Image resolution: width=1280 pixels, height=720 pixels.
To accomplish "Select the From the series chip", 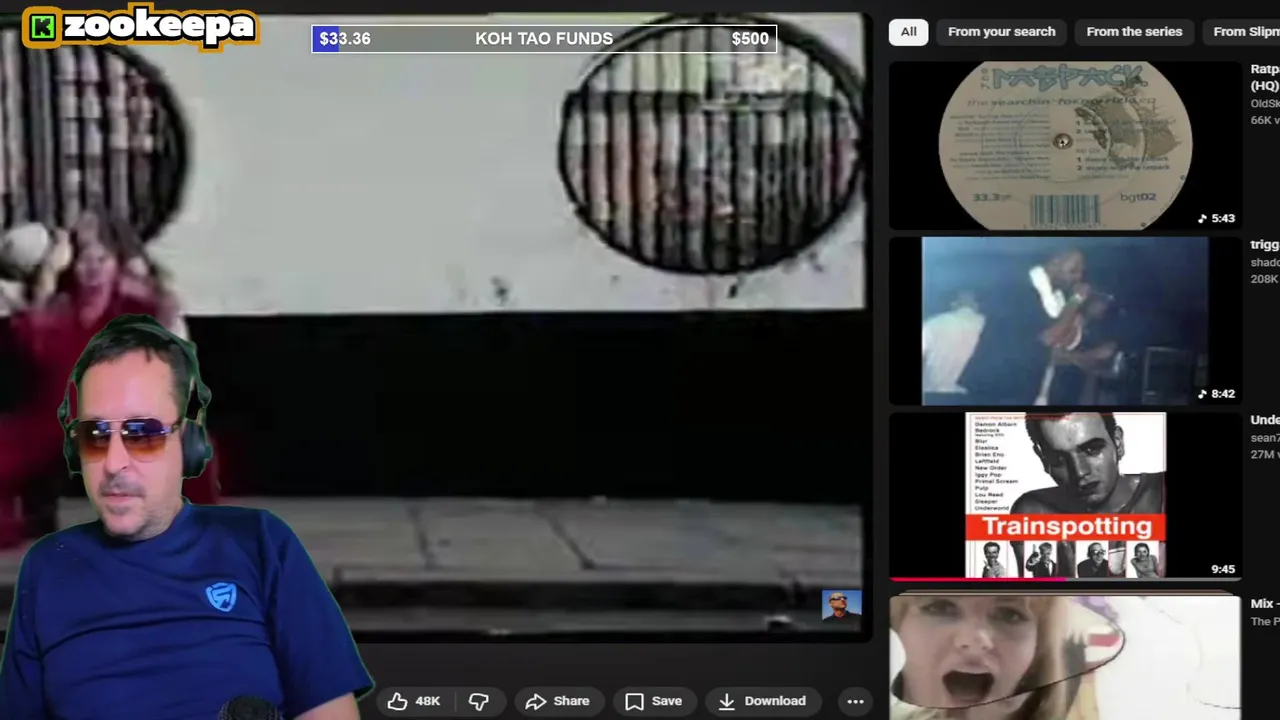I will [1134, 31].
